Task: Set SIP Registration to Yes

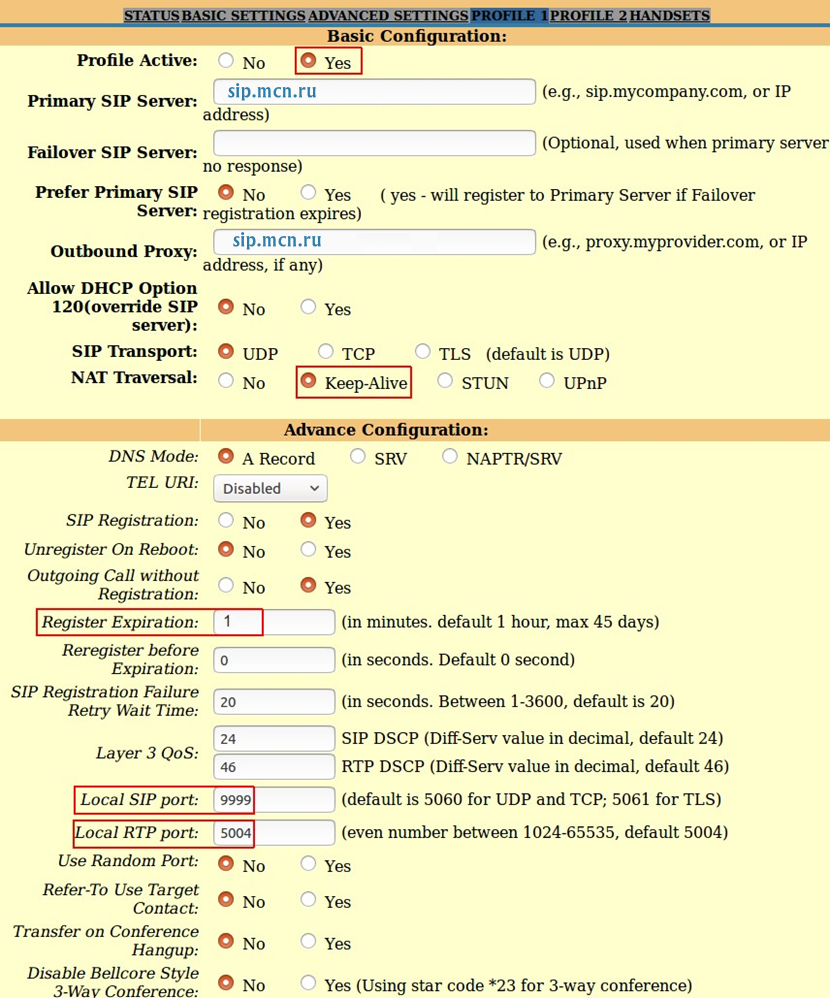Action: coord(308,520)
